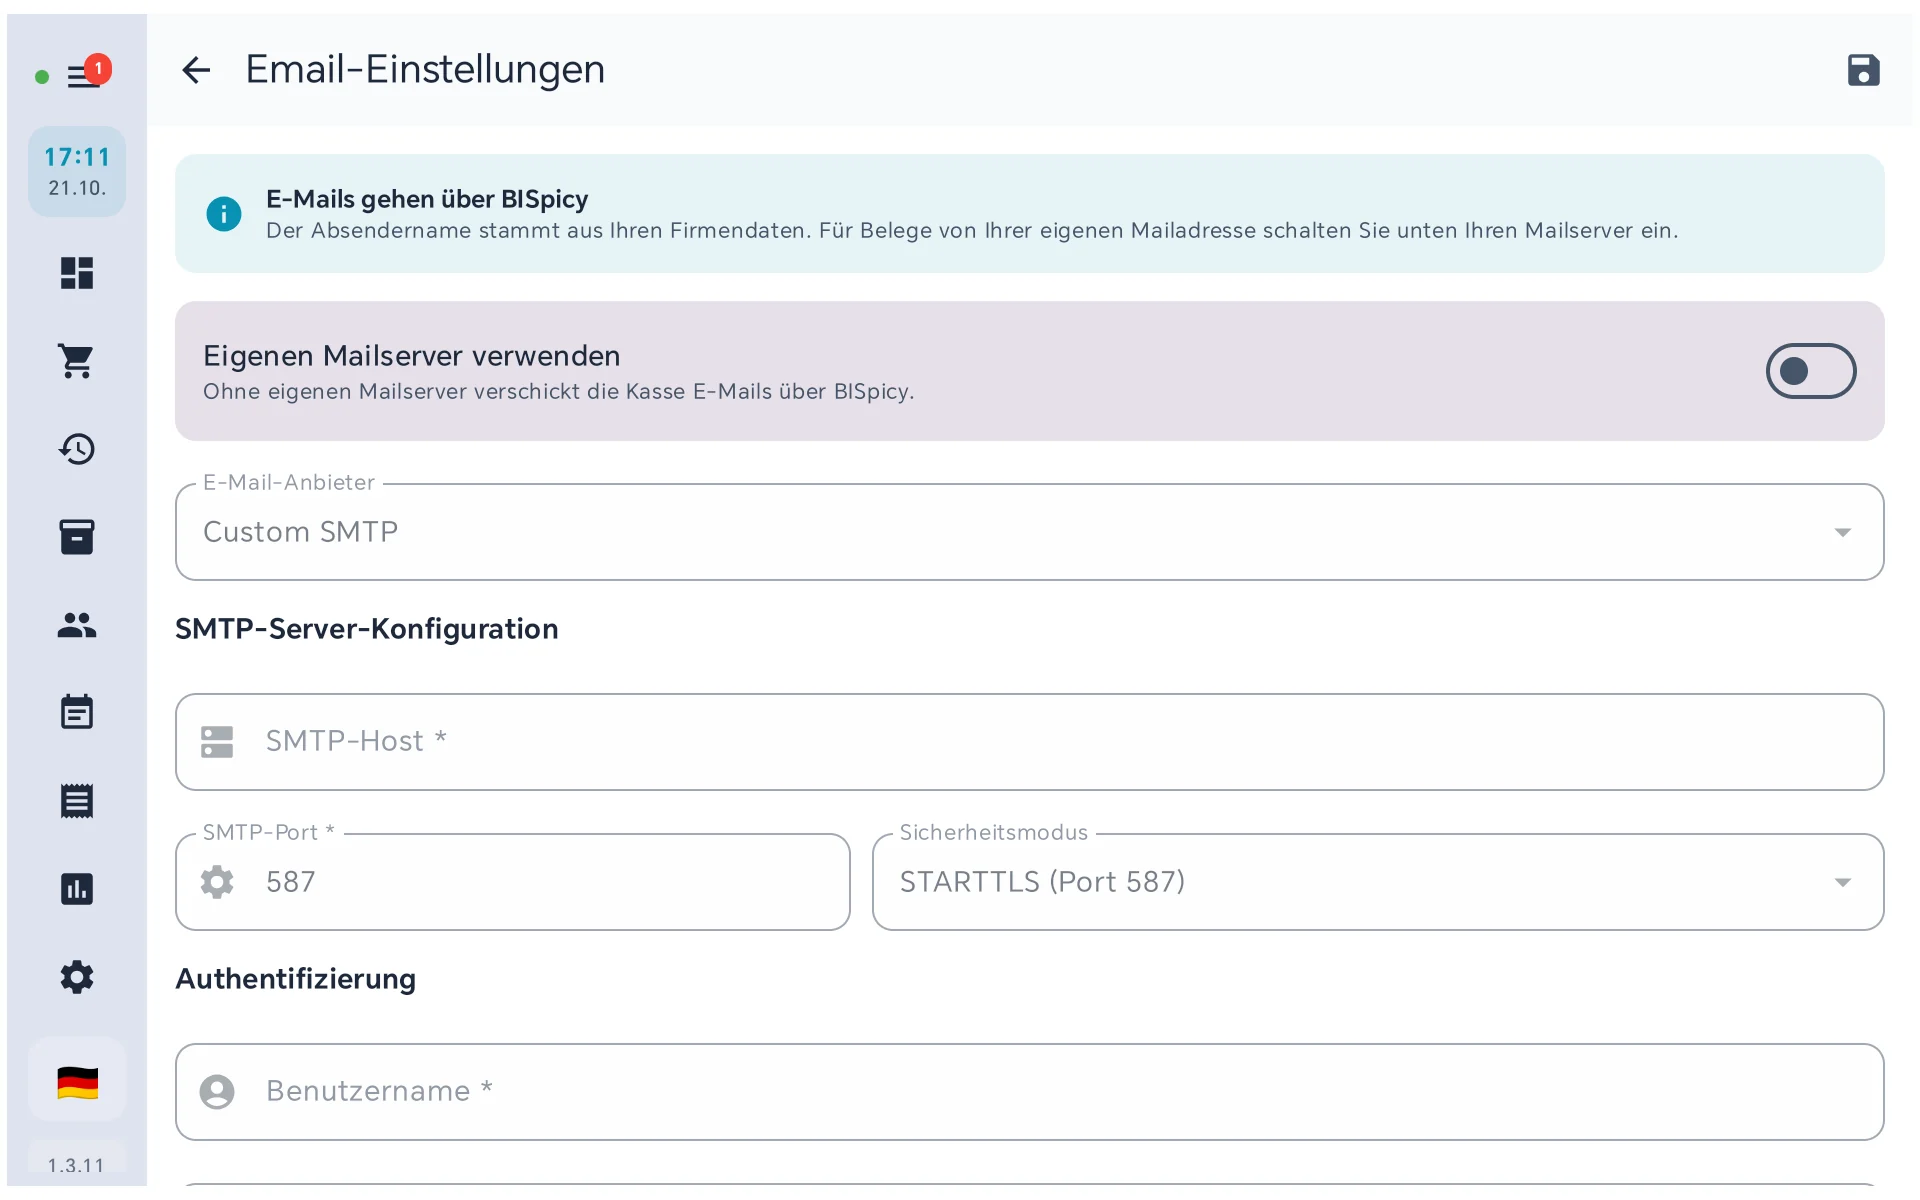Open the archive box icon in sidebar
Viewport: 1920px width, 1200px height.
click(77, 537)
